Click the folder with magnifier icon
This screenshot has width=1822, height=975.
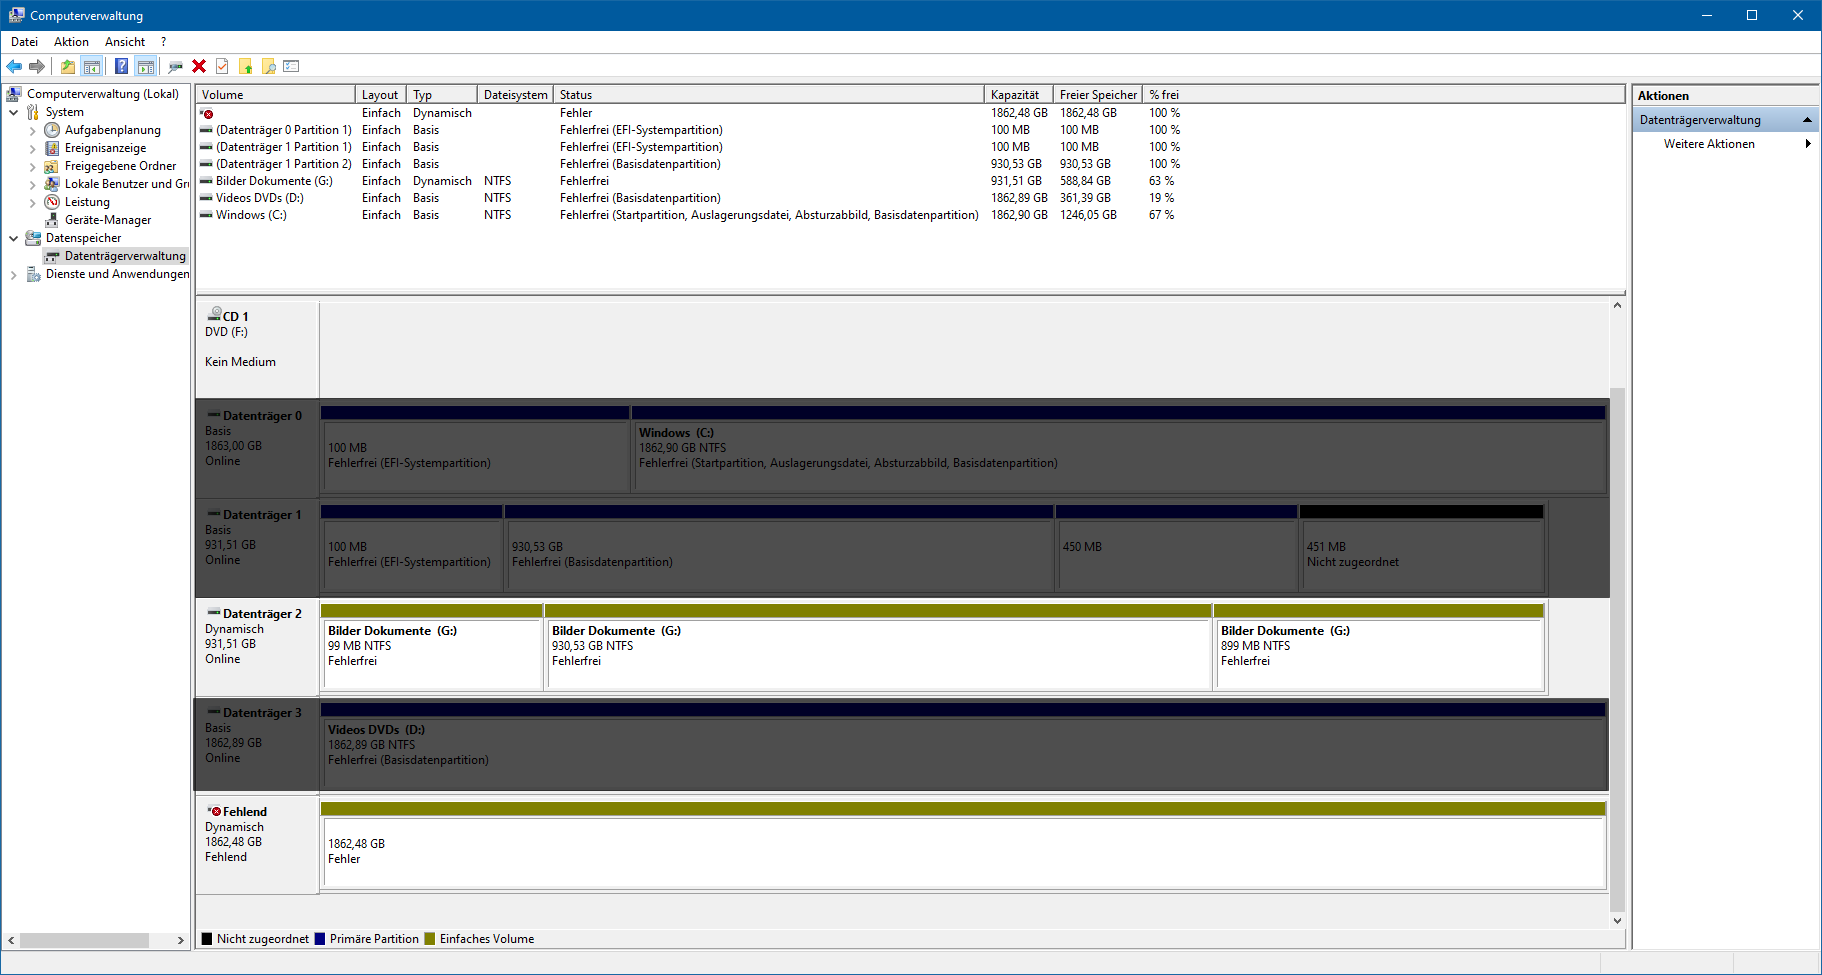(x=268, y=66)
